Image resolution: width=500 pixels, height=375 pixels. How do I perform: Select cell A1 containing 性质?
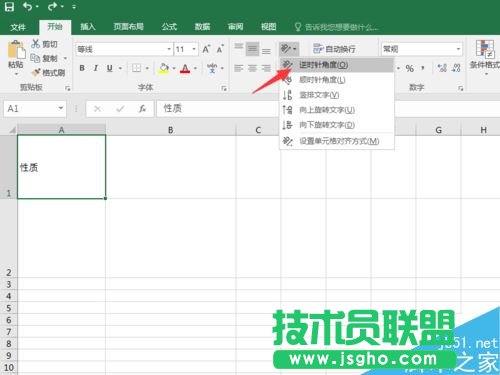[x=61, y=167]
